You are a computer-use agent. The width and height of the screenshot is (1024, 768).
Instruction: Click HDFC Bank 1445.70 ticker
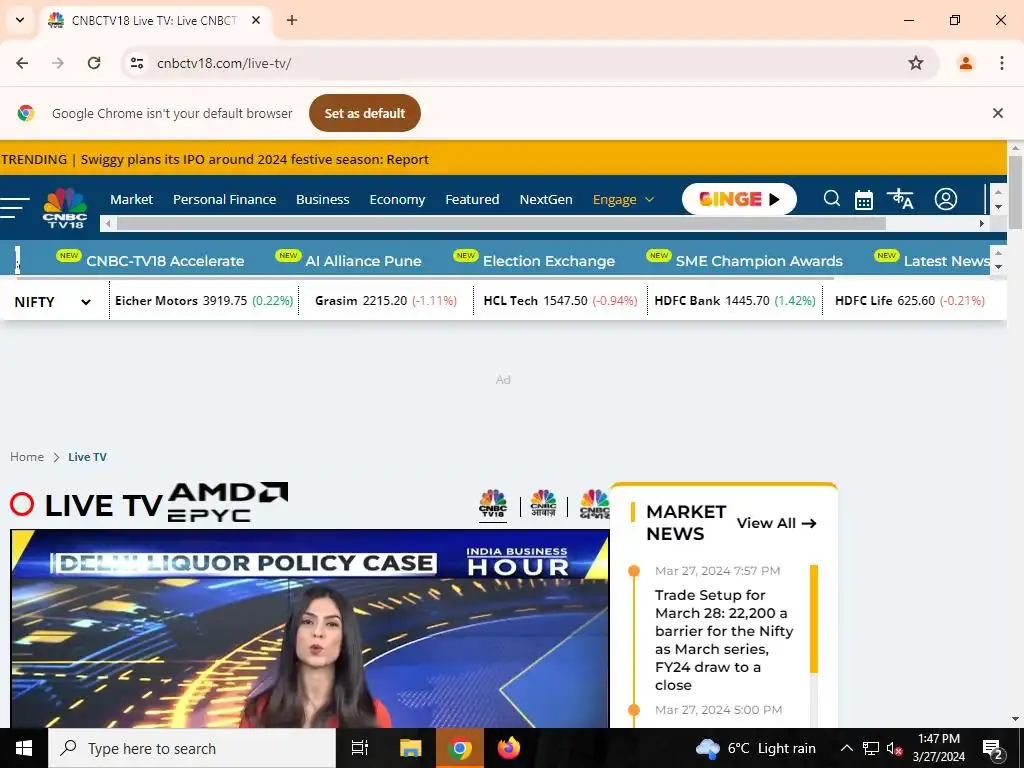[x=735, y=300]
